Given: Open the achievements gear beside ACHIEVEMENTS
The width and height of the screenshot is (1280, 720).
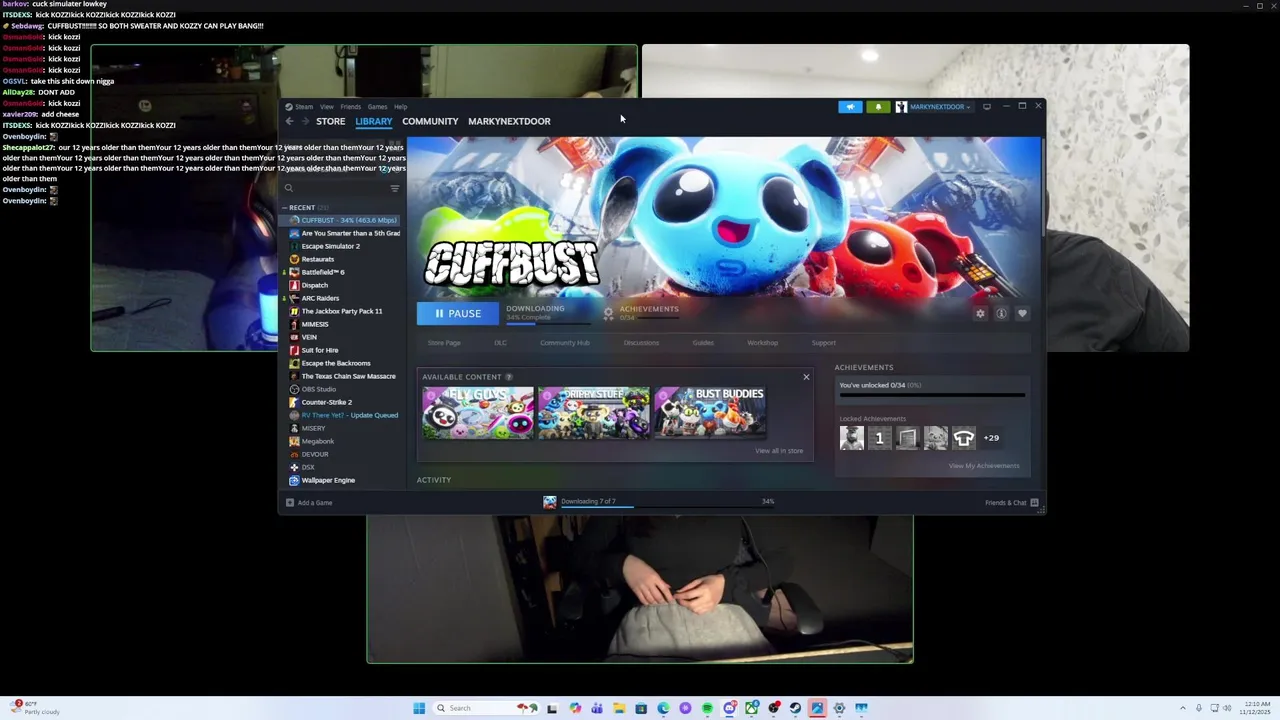Looking at the screenshot, I should [608, 313].
